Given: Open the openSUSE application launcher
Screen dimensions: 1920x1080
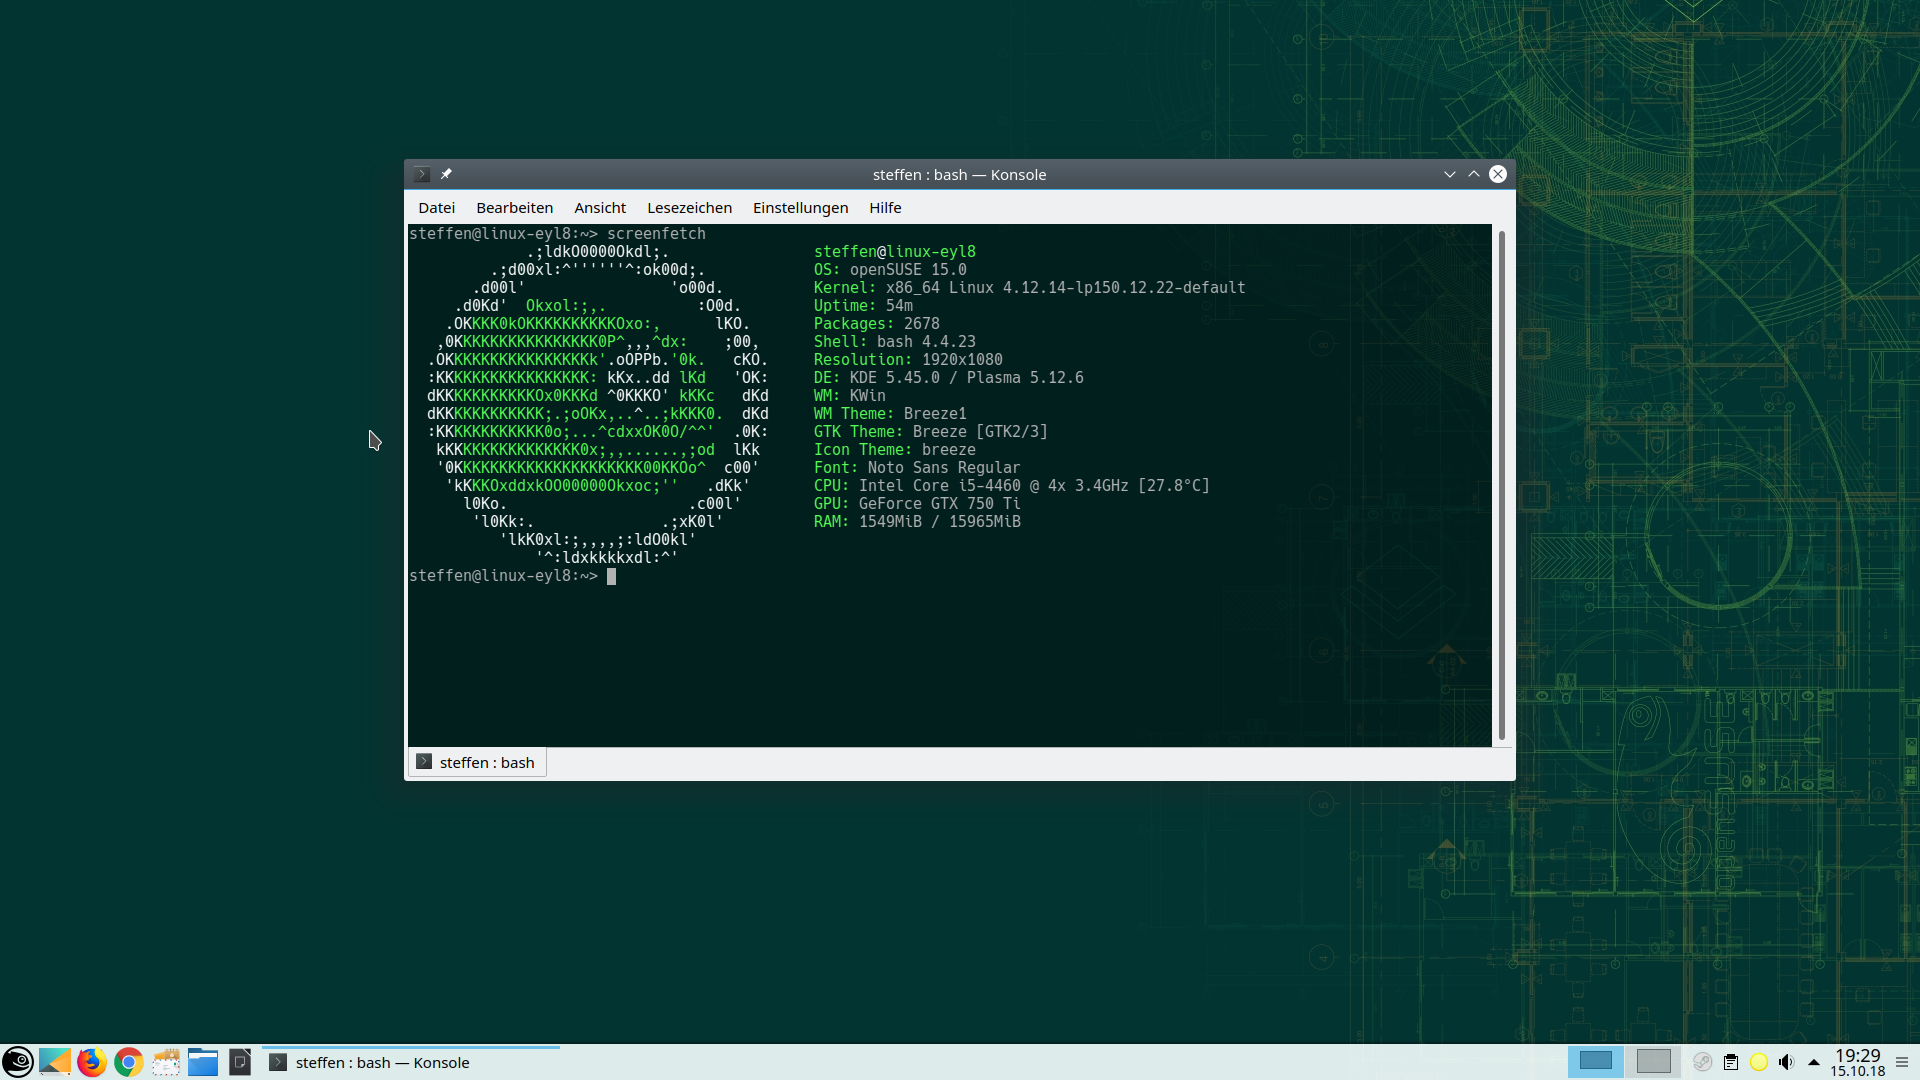Looking at the screenshot, I should (18, 1062).
